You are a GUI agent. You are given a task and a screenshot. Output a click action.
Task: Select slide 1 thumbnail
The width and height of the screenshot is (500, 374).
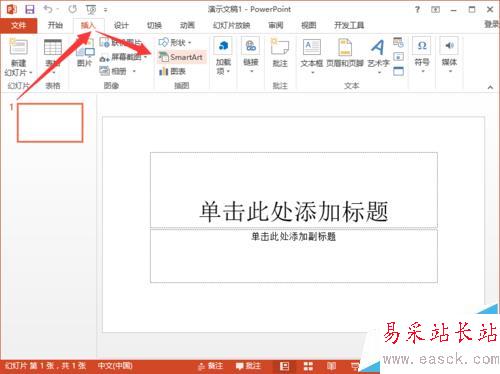(x=50, y=123)
